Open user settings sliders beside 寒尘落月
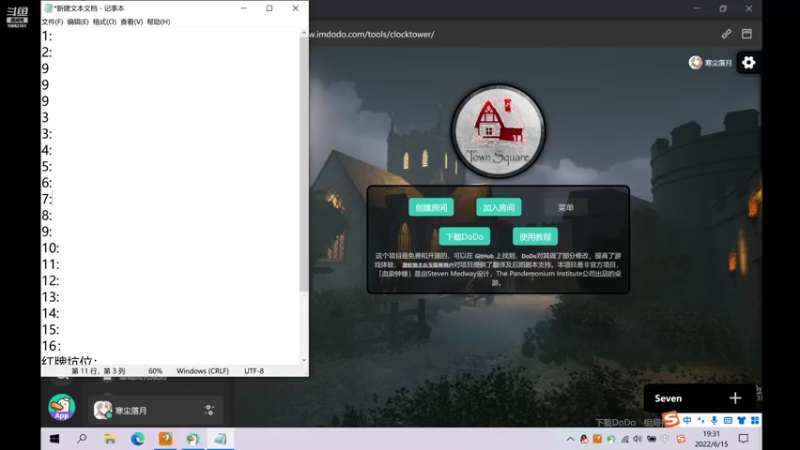Image resolution: width=800 pixels, height=450 pixels. (x=209, y=410)
